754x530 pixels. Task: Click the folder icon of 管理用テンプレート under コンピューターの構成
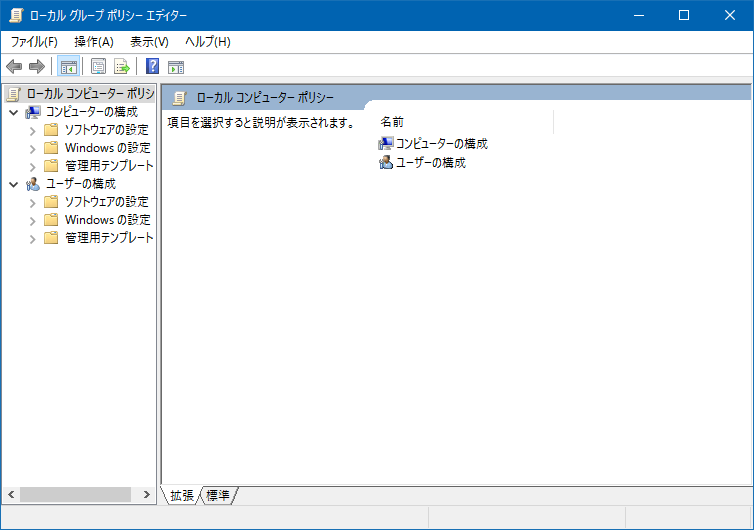pos(51,166)
